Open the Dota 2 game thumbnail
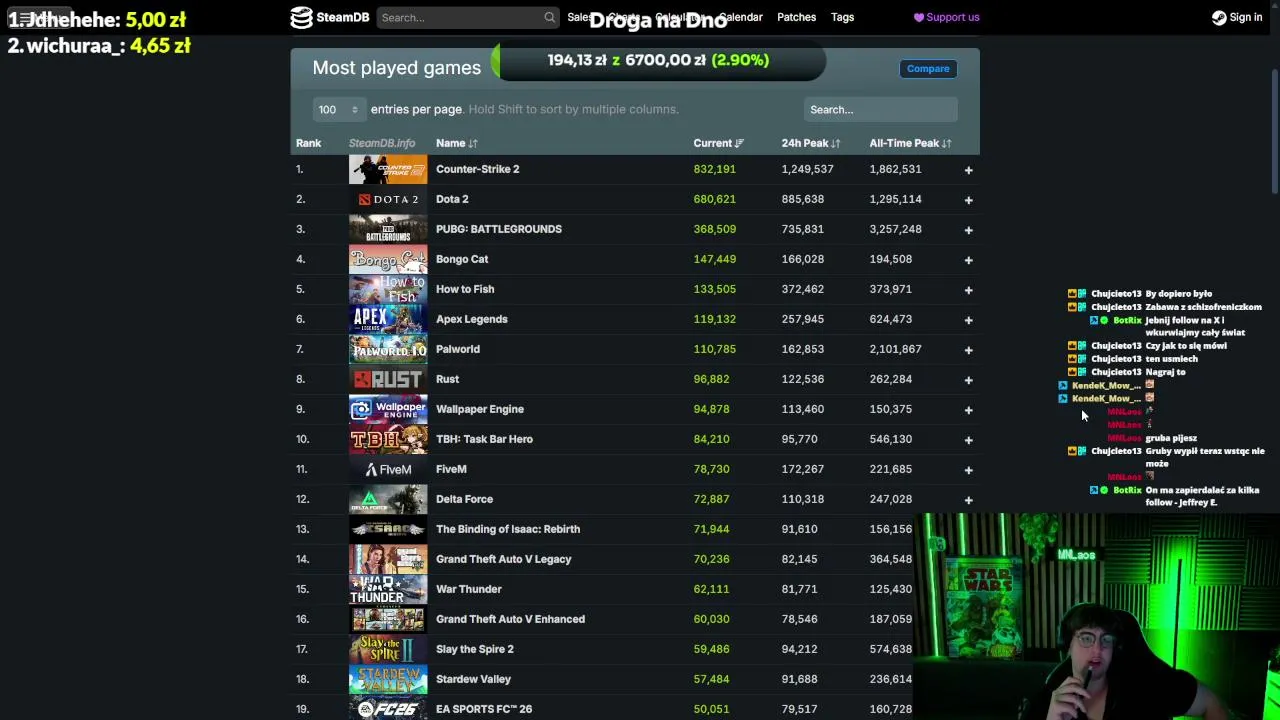The width and height of the screenshot is (1280, 720). point(388,199)
